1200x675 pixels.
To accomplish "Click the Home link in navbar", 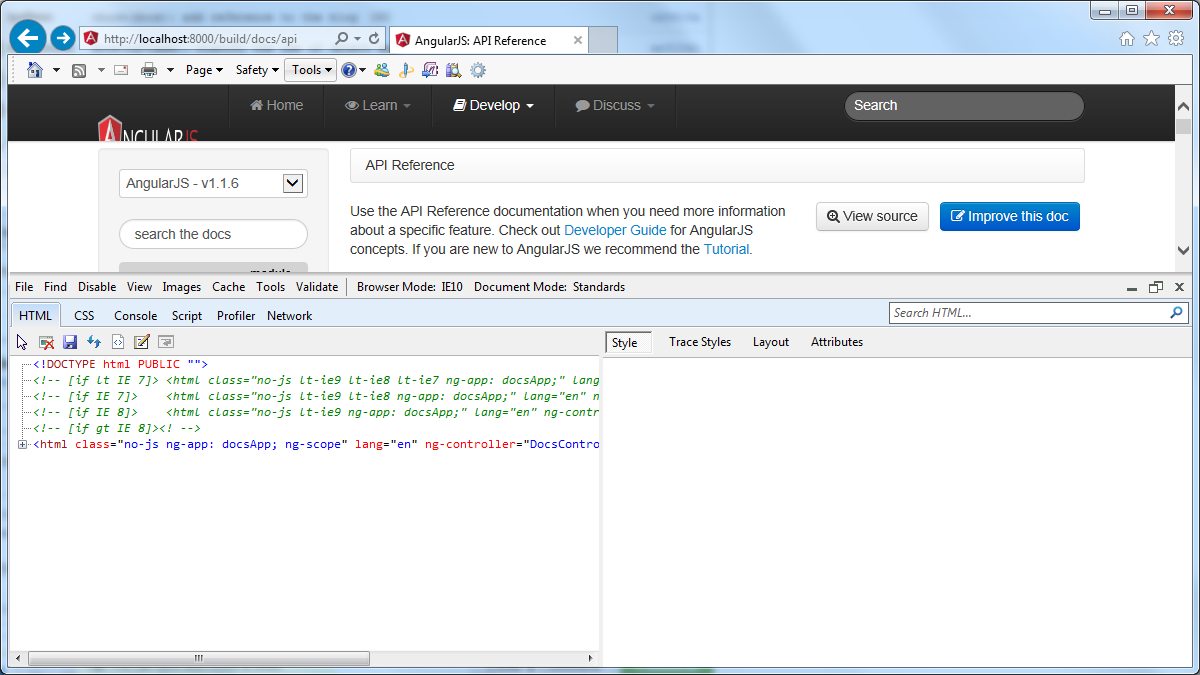I will (277, 105).
